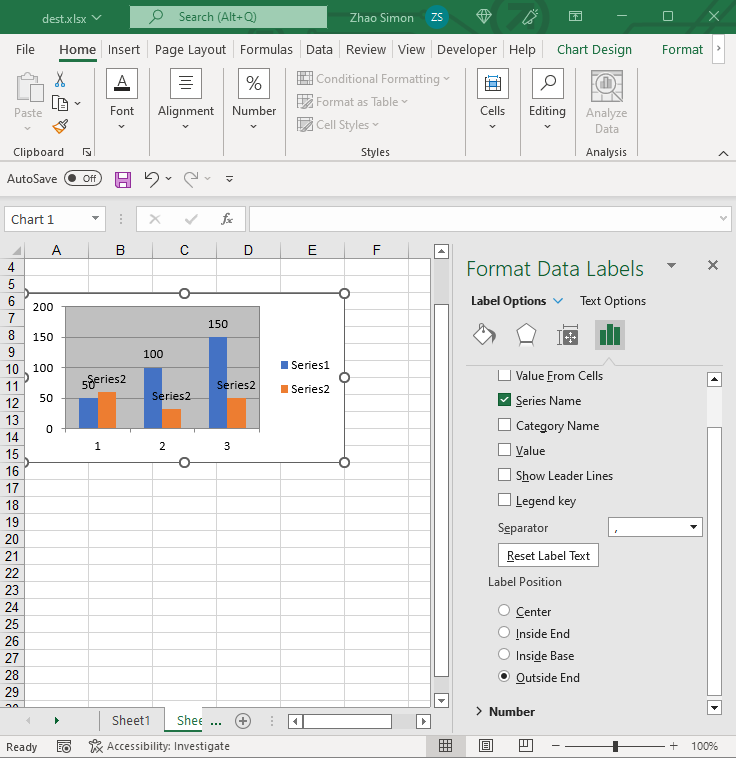This screenshot has height=758, width=736.
Task: Open the Effects pentagon icon tab
Action: pos(526,335)
